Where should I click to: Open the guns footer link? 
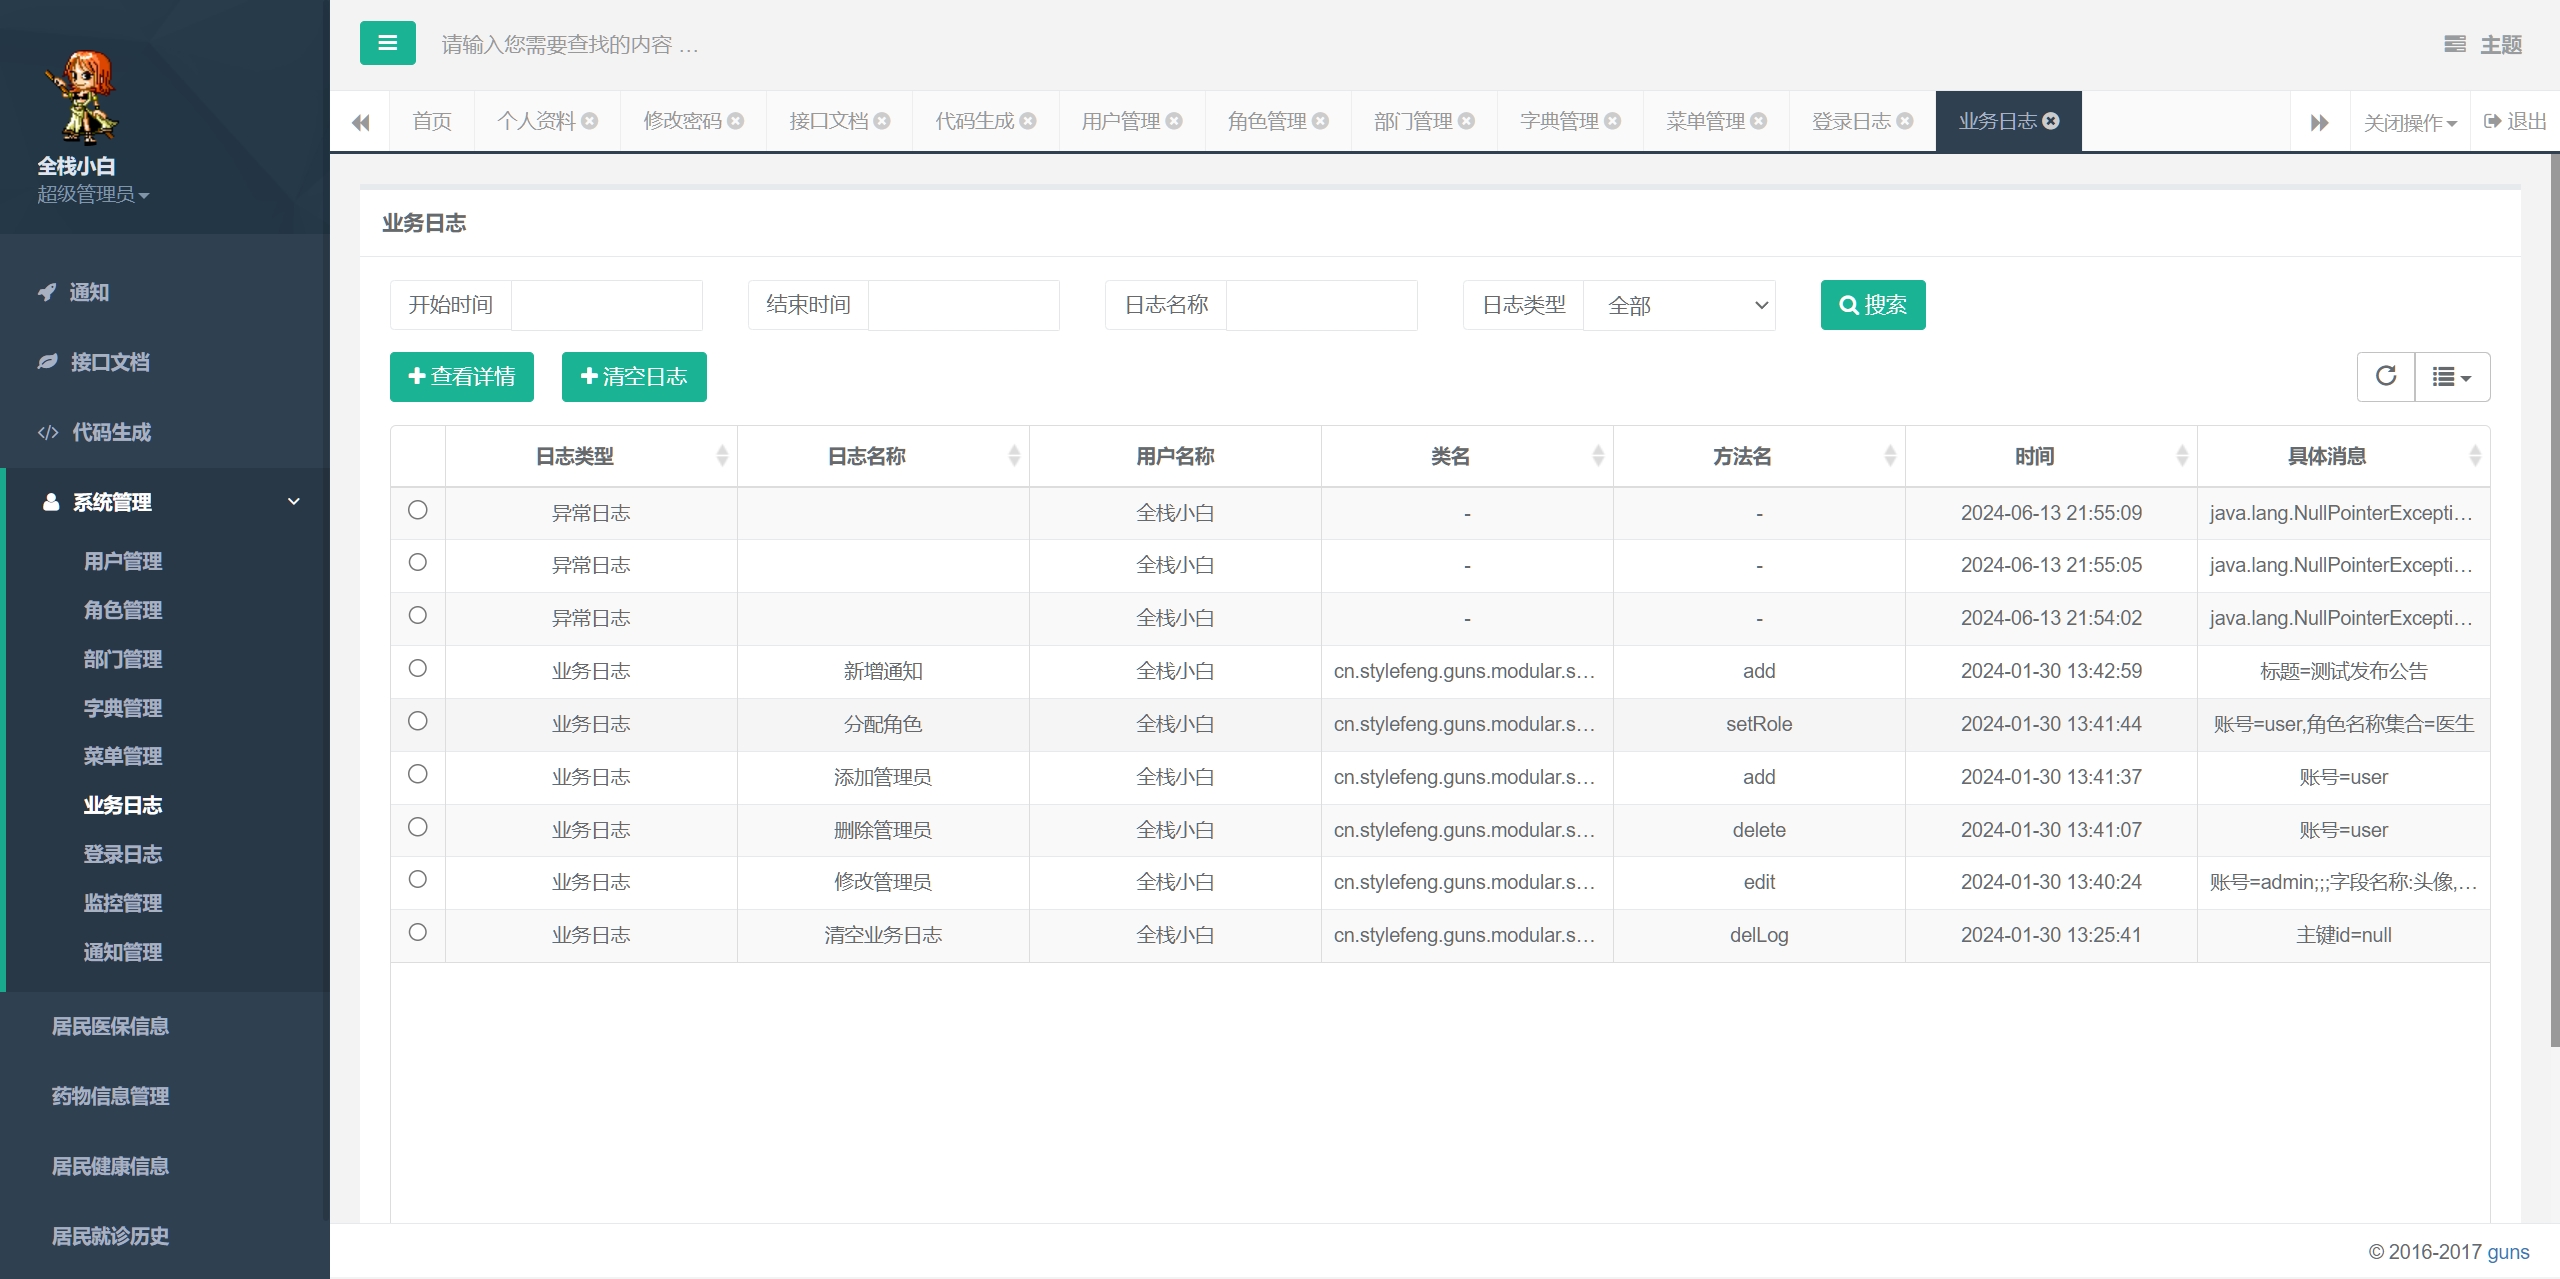click(2508, 1252)
